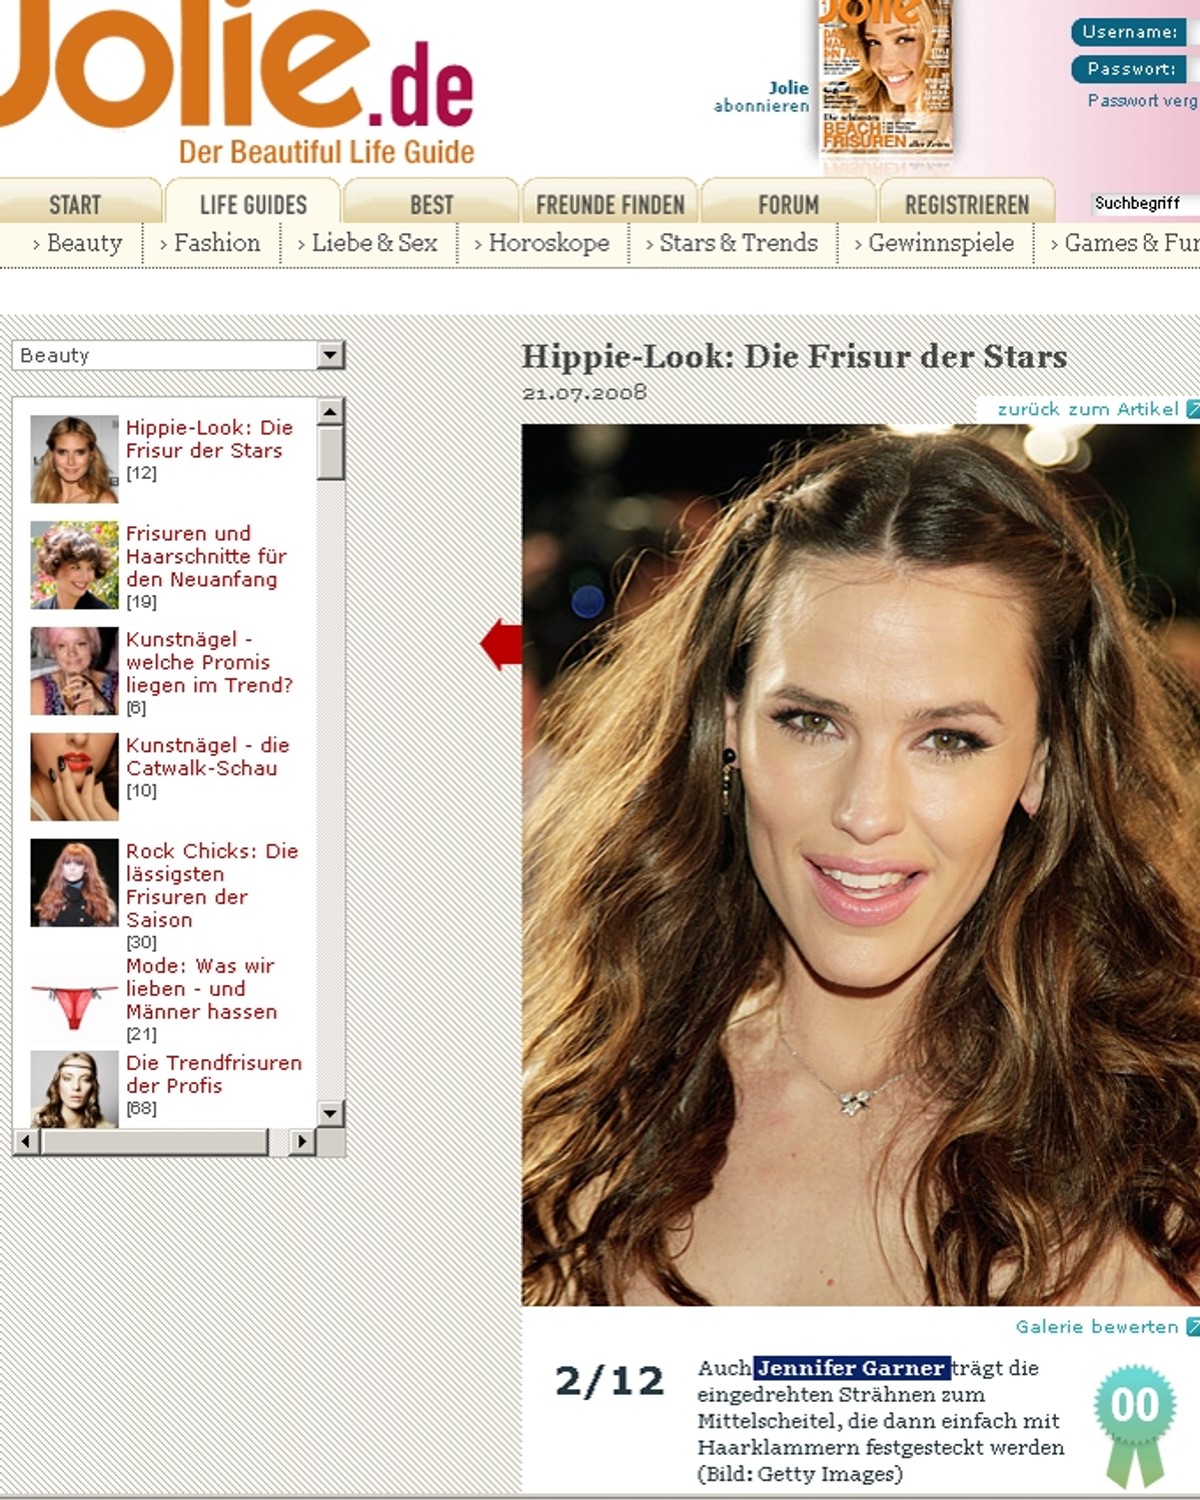
Task: Open the 'Die Trendfrisuren der Profis' thumbnail
Action: [74, 1089]
